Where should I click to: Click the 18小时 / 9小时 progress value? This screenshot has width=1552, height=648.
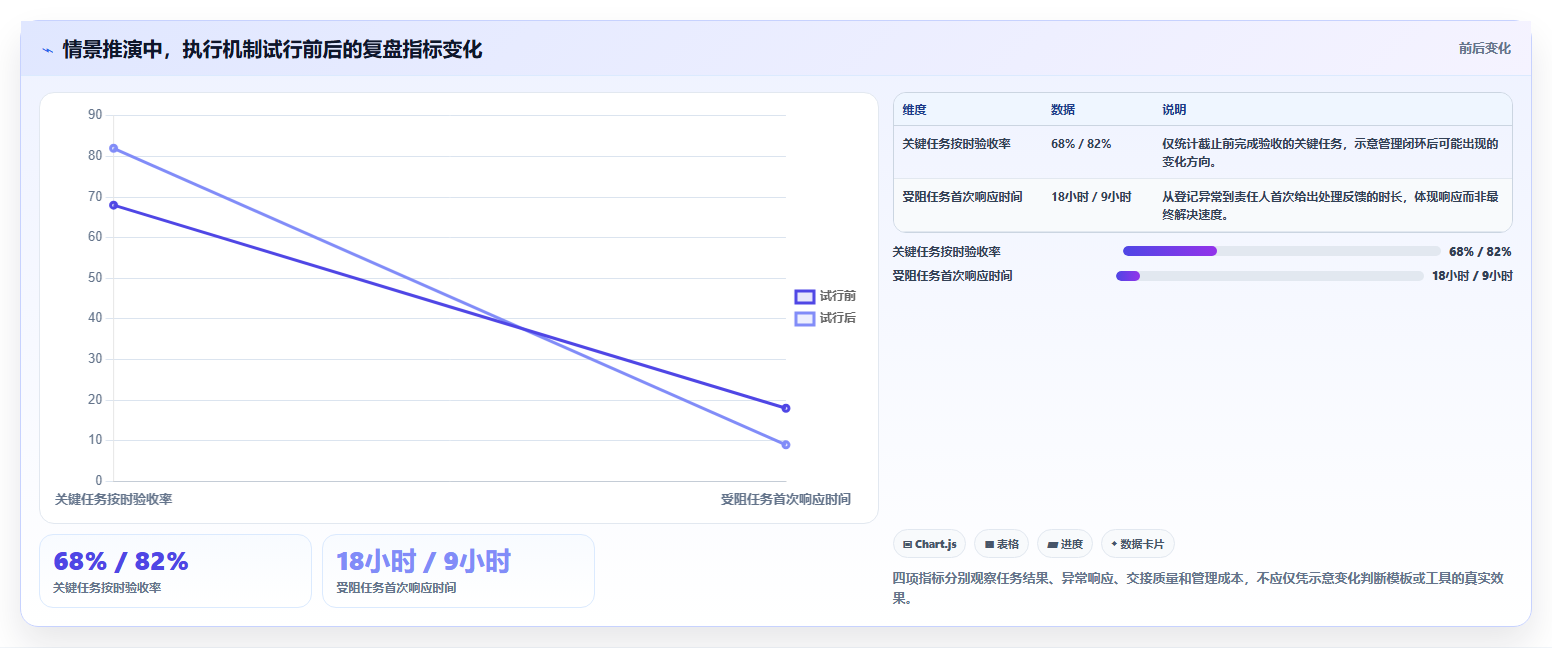(1472, 276)
